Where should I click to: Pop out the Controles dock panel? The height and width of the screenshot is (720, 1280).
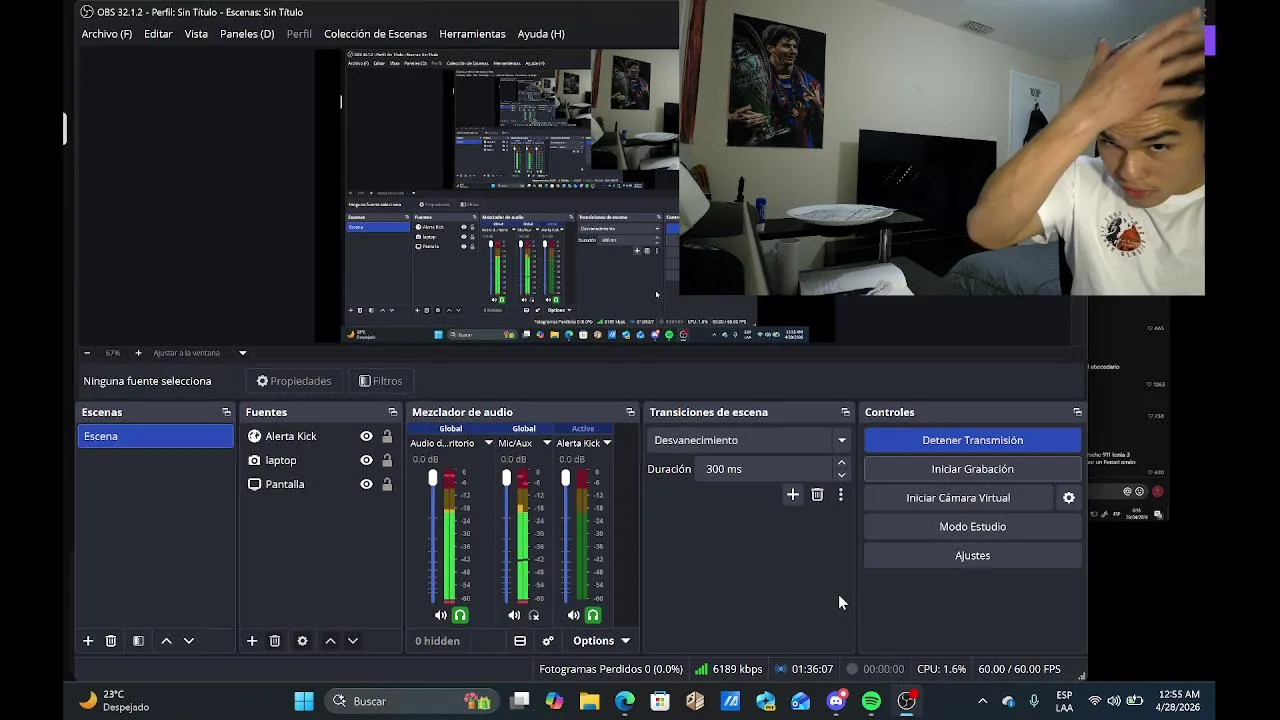point(1077,412)
